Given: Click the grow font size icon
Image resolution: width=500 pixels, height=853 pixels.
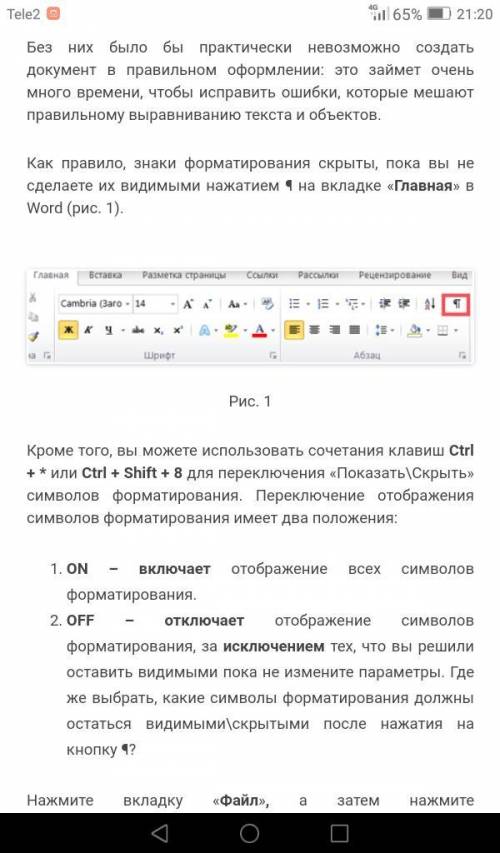Looking at the screenshot, I should click(188, 304).
